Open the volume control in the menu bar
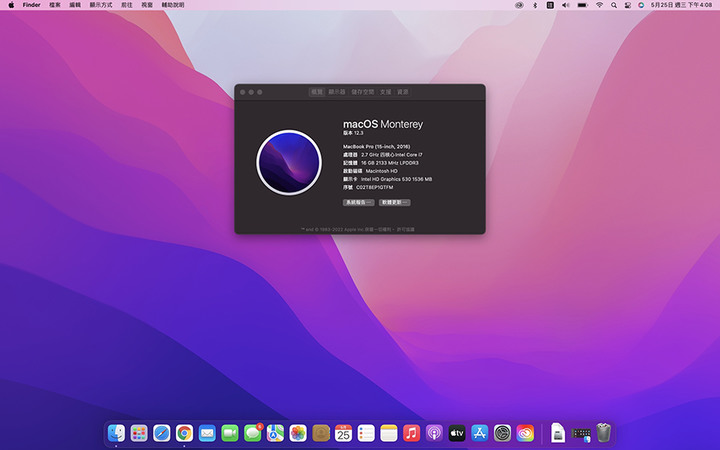 click(x=566, y=5)
